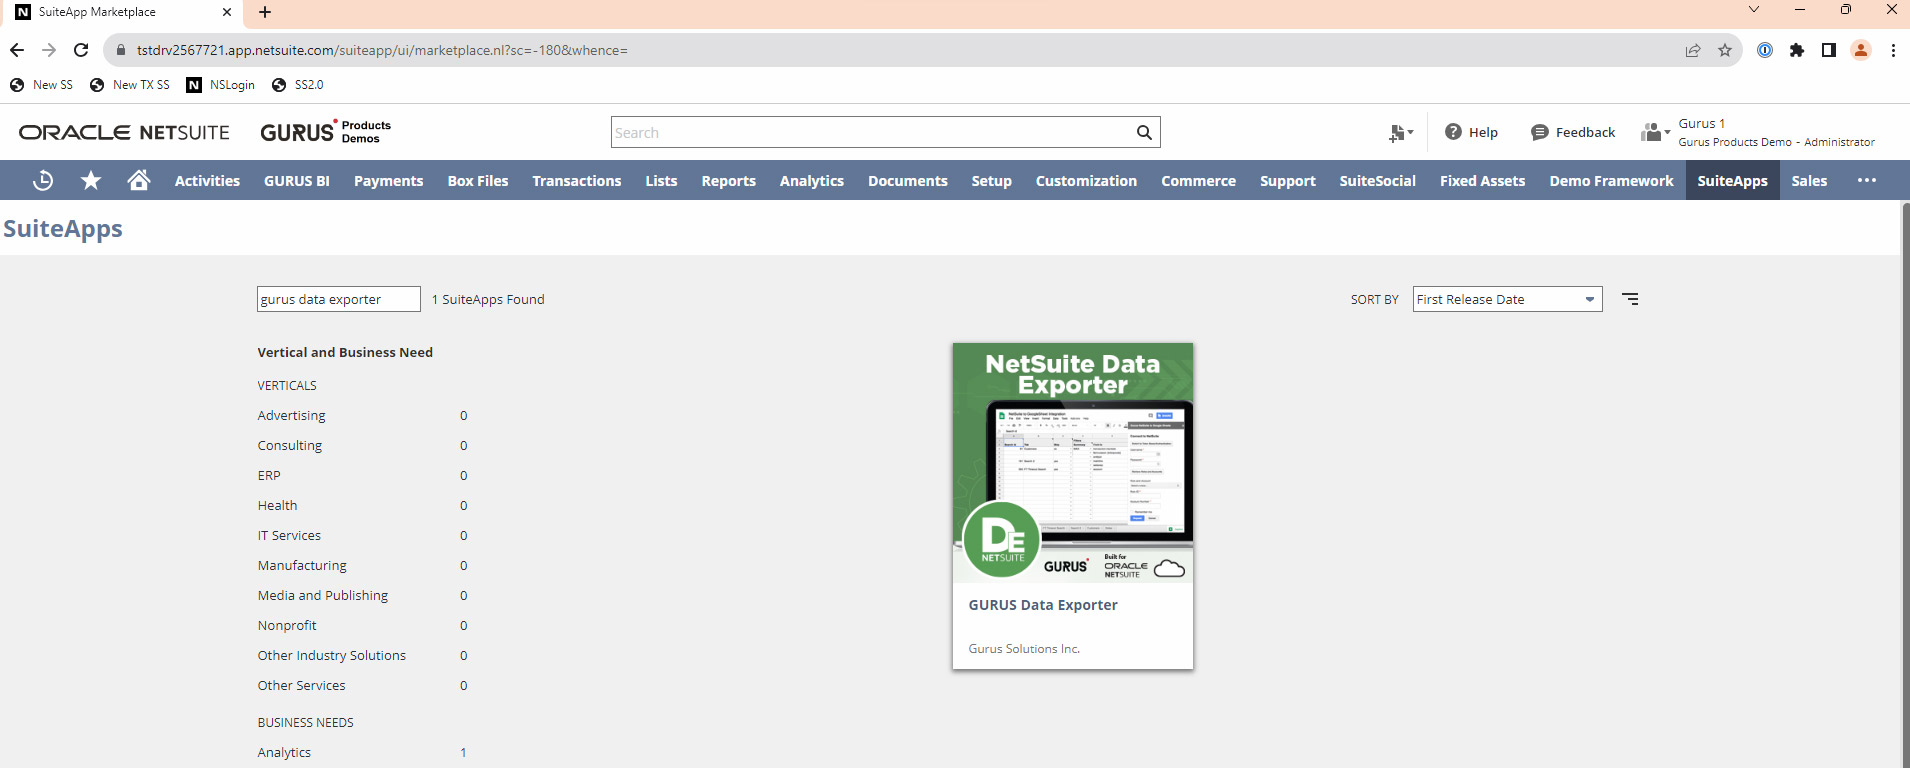Open a new browser tab
Screen dimensions: 1910x768
click(265, 12)
